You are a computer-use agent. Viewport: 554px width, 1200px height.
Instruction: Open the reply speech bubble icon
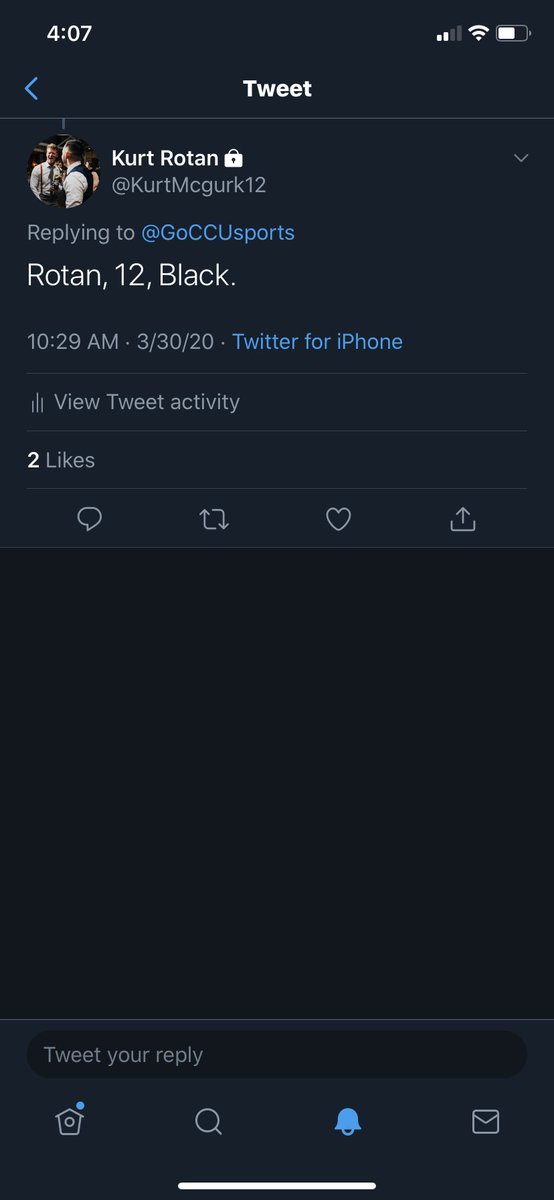pos(90,518)
